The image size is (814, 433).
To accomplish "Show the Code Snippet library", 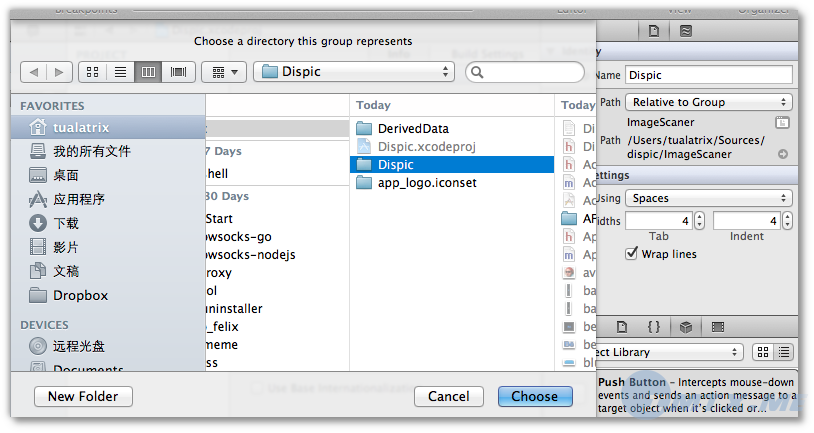I will [654, 327].
